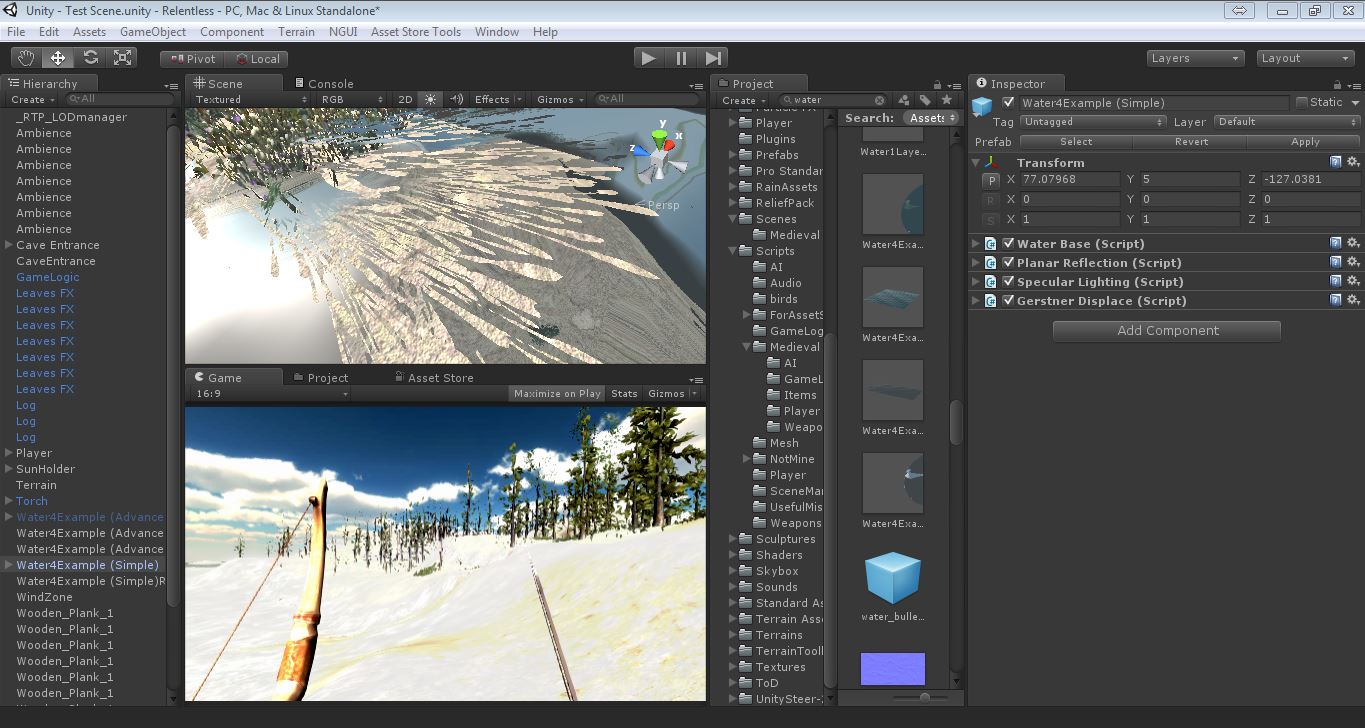This screenshot has width=1365, height=728.
Task: Open Transform component gear menu
Action: pyautogui.click(x=1353, y=162)
